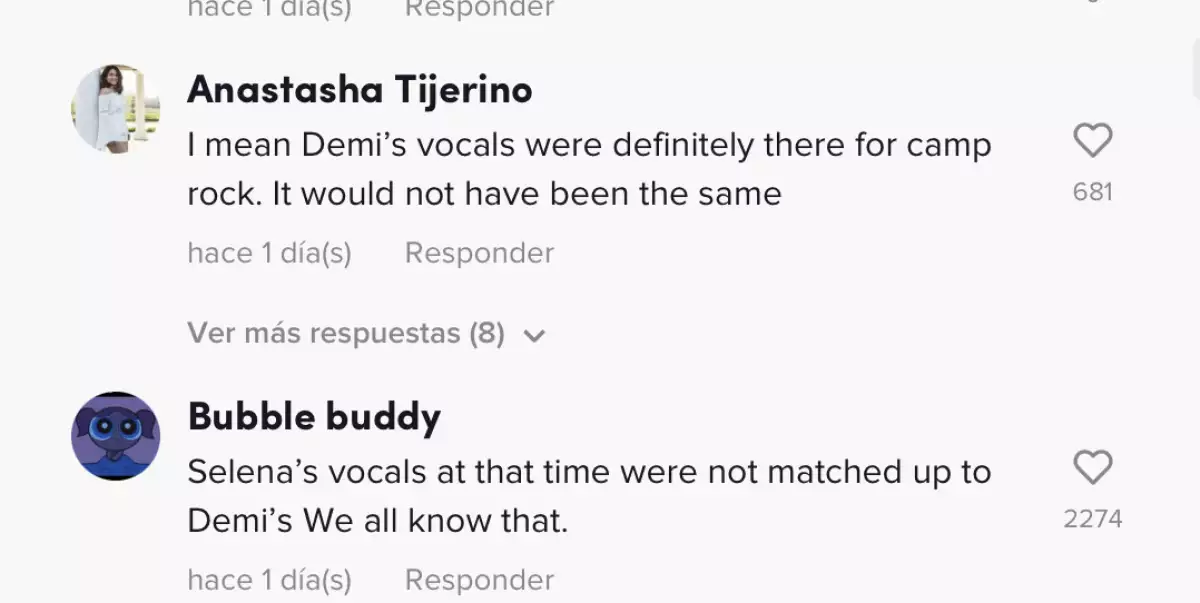This screenshot has height=603, width=1200.
Task: Open the Bubble buddy username link
Action: pos(314,416)
